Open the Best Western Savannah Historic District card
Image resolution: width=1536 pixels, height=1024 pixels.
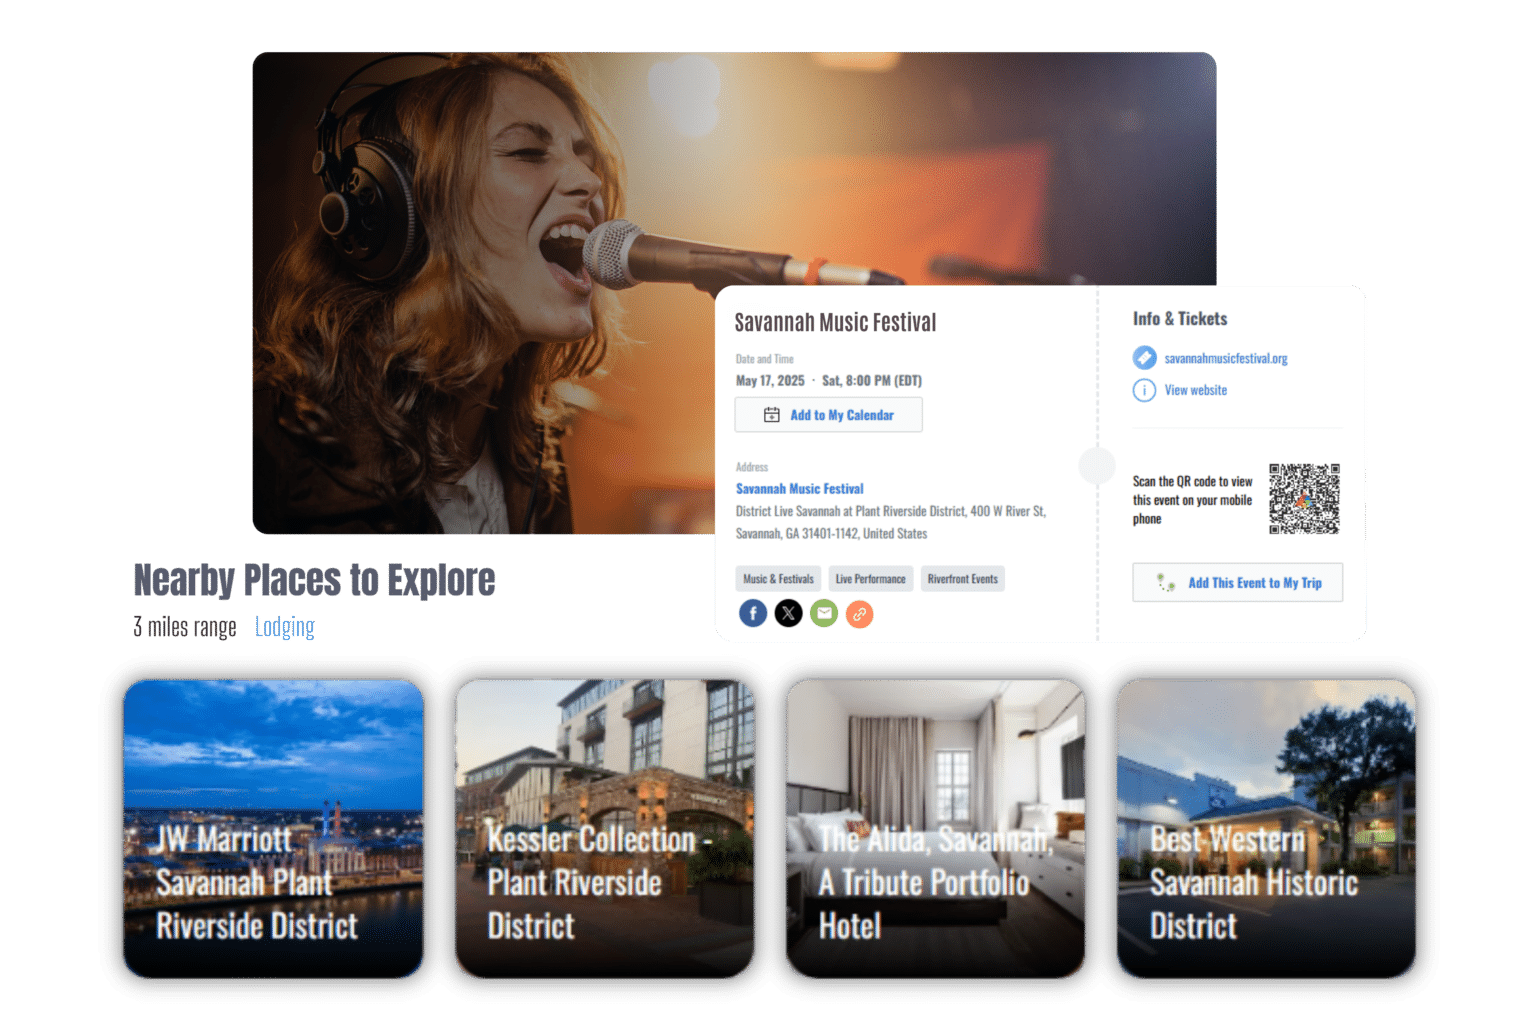click(1267, 829)
